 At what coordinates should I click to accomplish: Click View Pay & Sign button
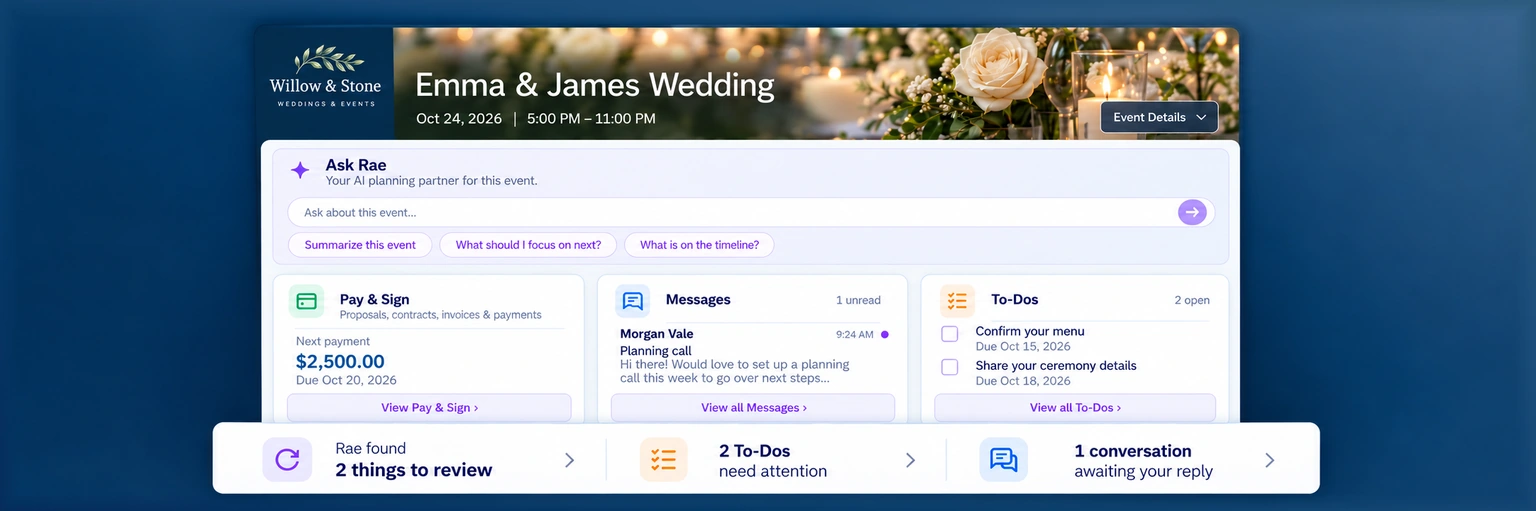pos(429,408)
